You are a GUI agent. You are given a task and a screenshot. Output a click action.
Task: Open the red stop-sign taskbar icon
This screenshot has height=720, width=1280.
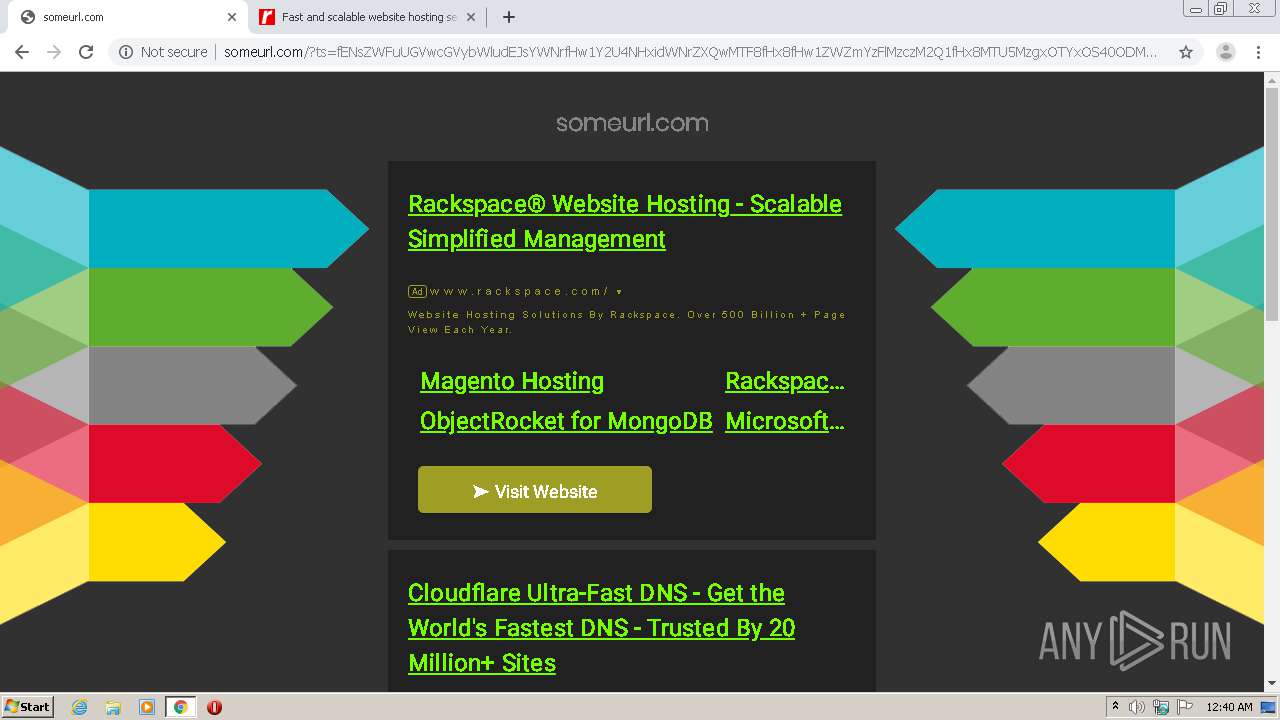214,707
